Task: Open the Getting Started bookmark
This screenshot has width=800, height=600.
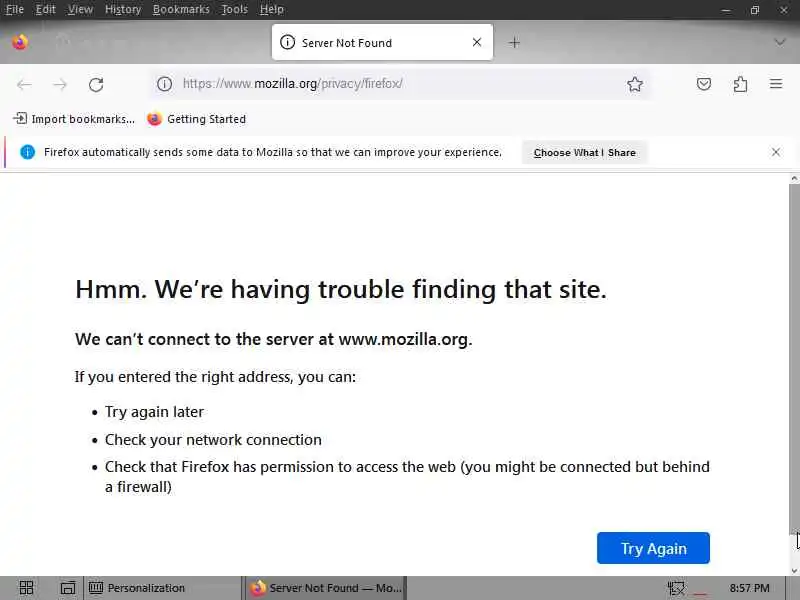Action: point(196,119)
